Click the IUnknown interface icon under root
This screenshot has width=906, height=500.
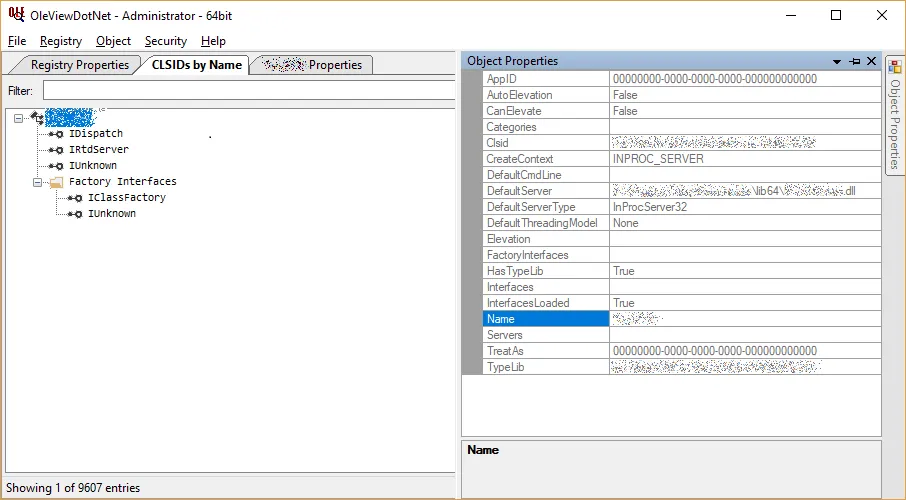[x=56, y=166]
